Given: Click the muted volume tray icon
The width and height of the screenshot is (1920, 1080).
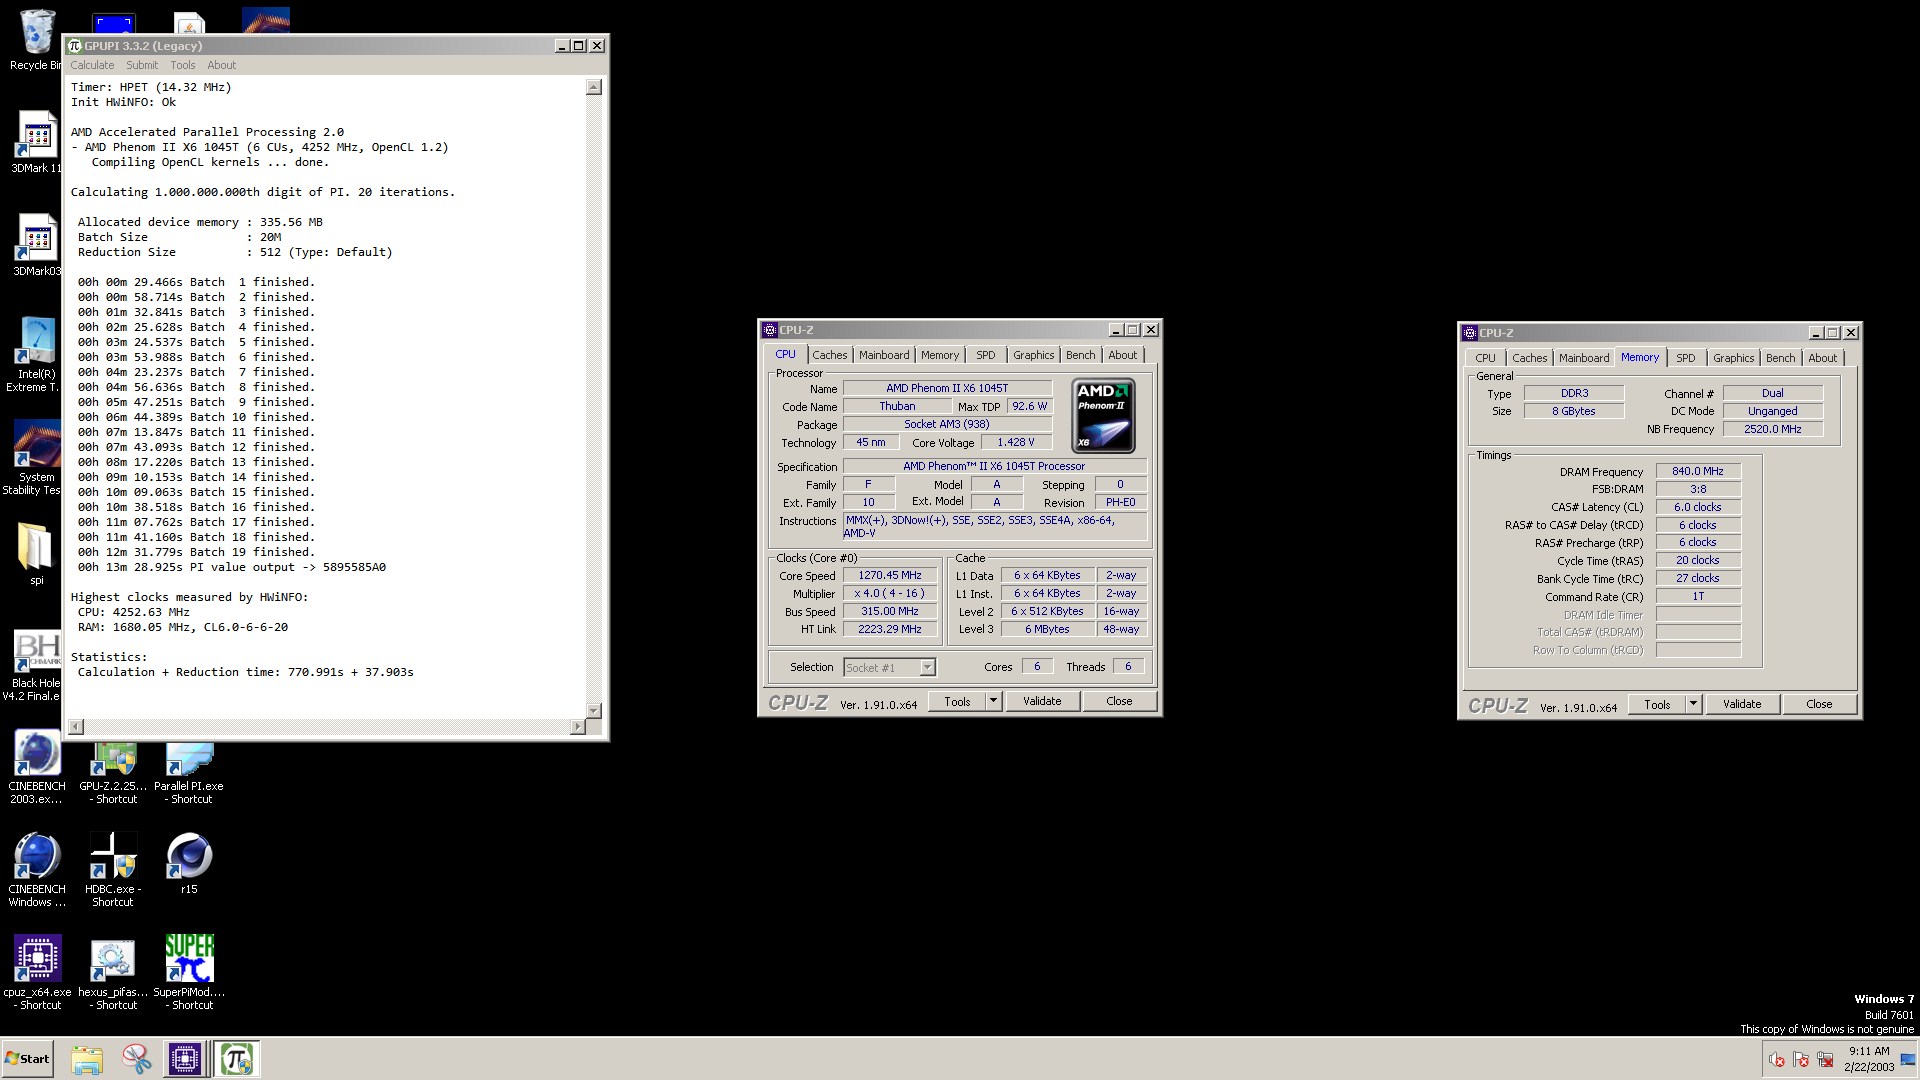Looking at the screenshot, I should (1777, 1060).
